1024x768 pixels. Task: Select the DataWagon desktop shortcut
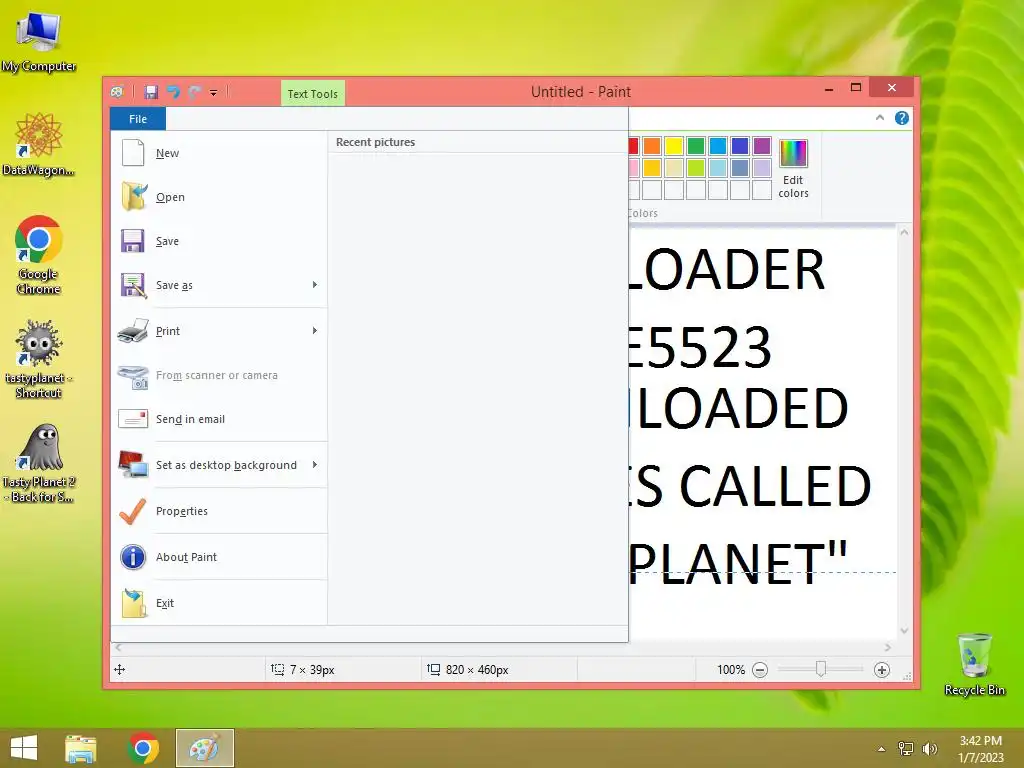[x=39, y=144]
